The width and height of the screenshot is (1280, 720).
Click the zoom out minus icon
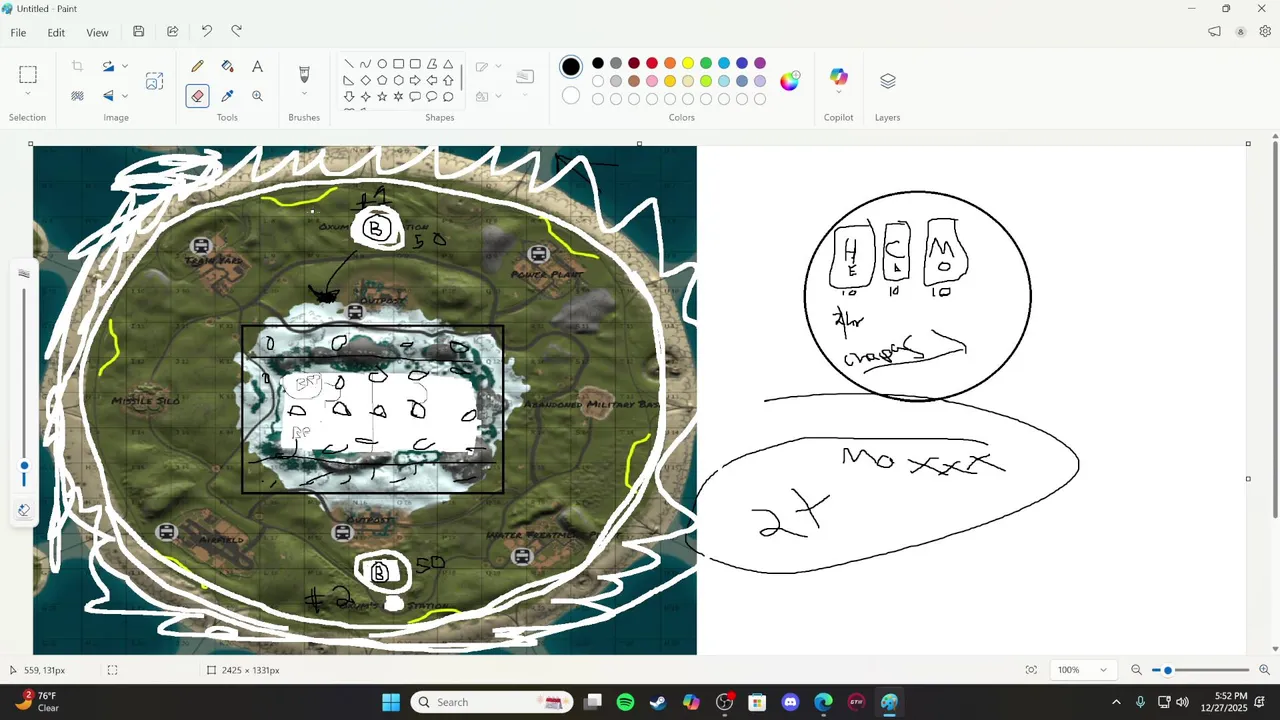(x=1136, y=670)
